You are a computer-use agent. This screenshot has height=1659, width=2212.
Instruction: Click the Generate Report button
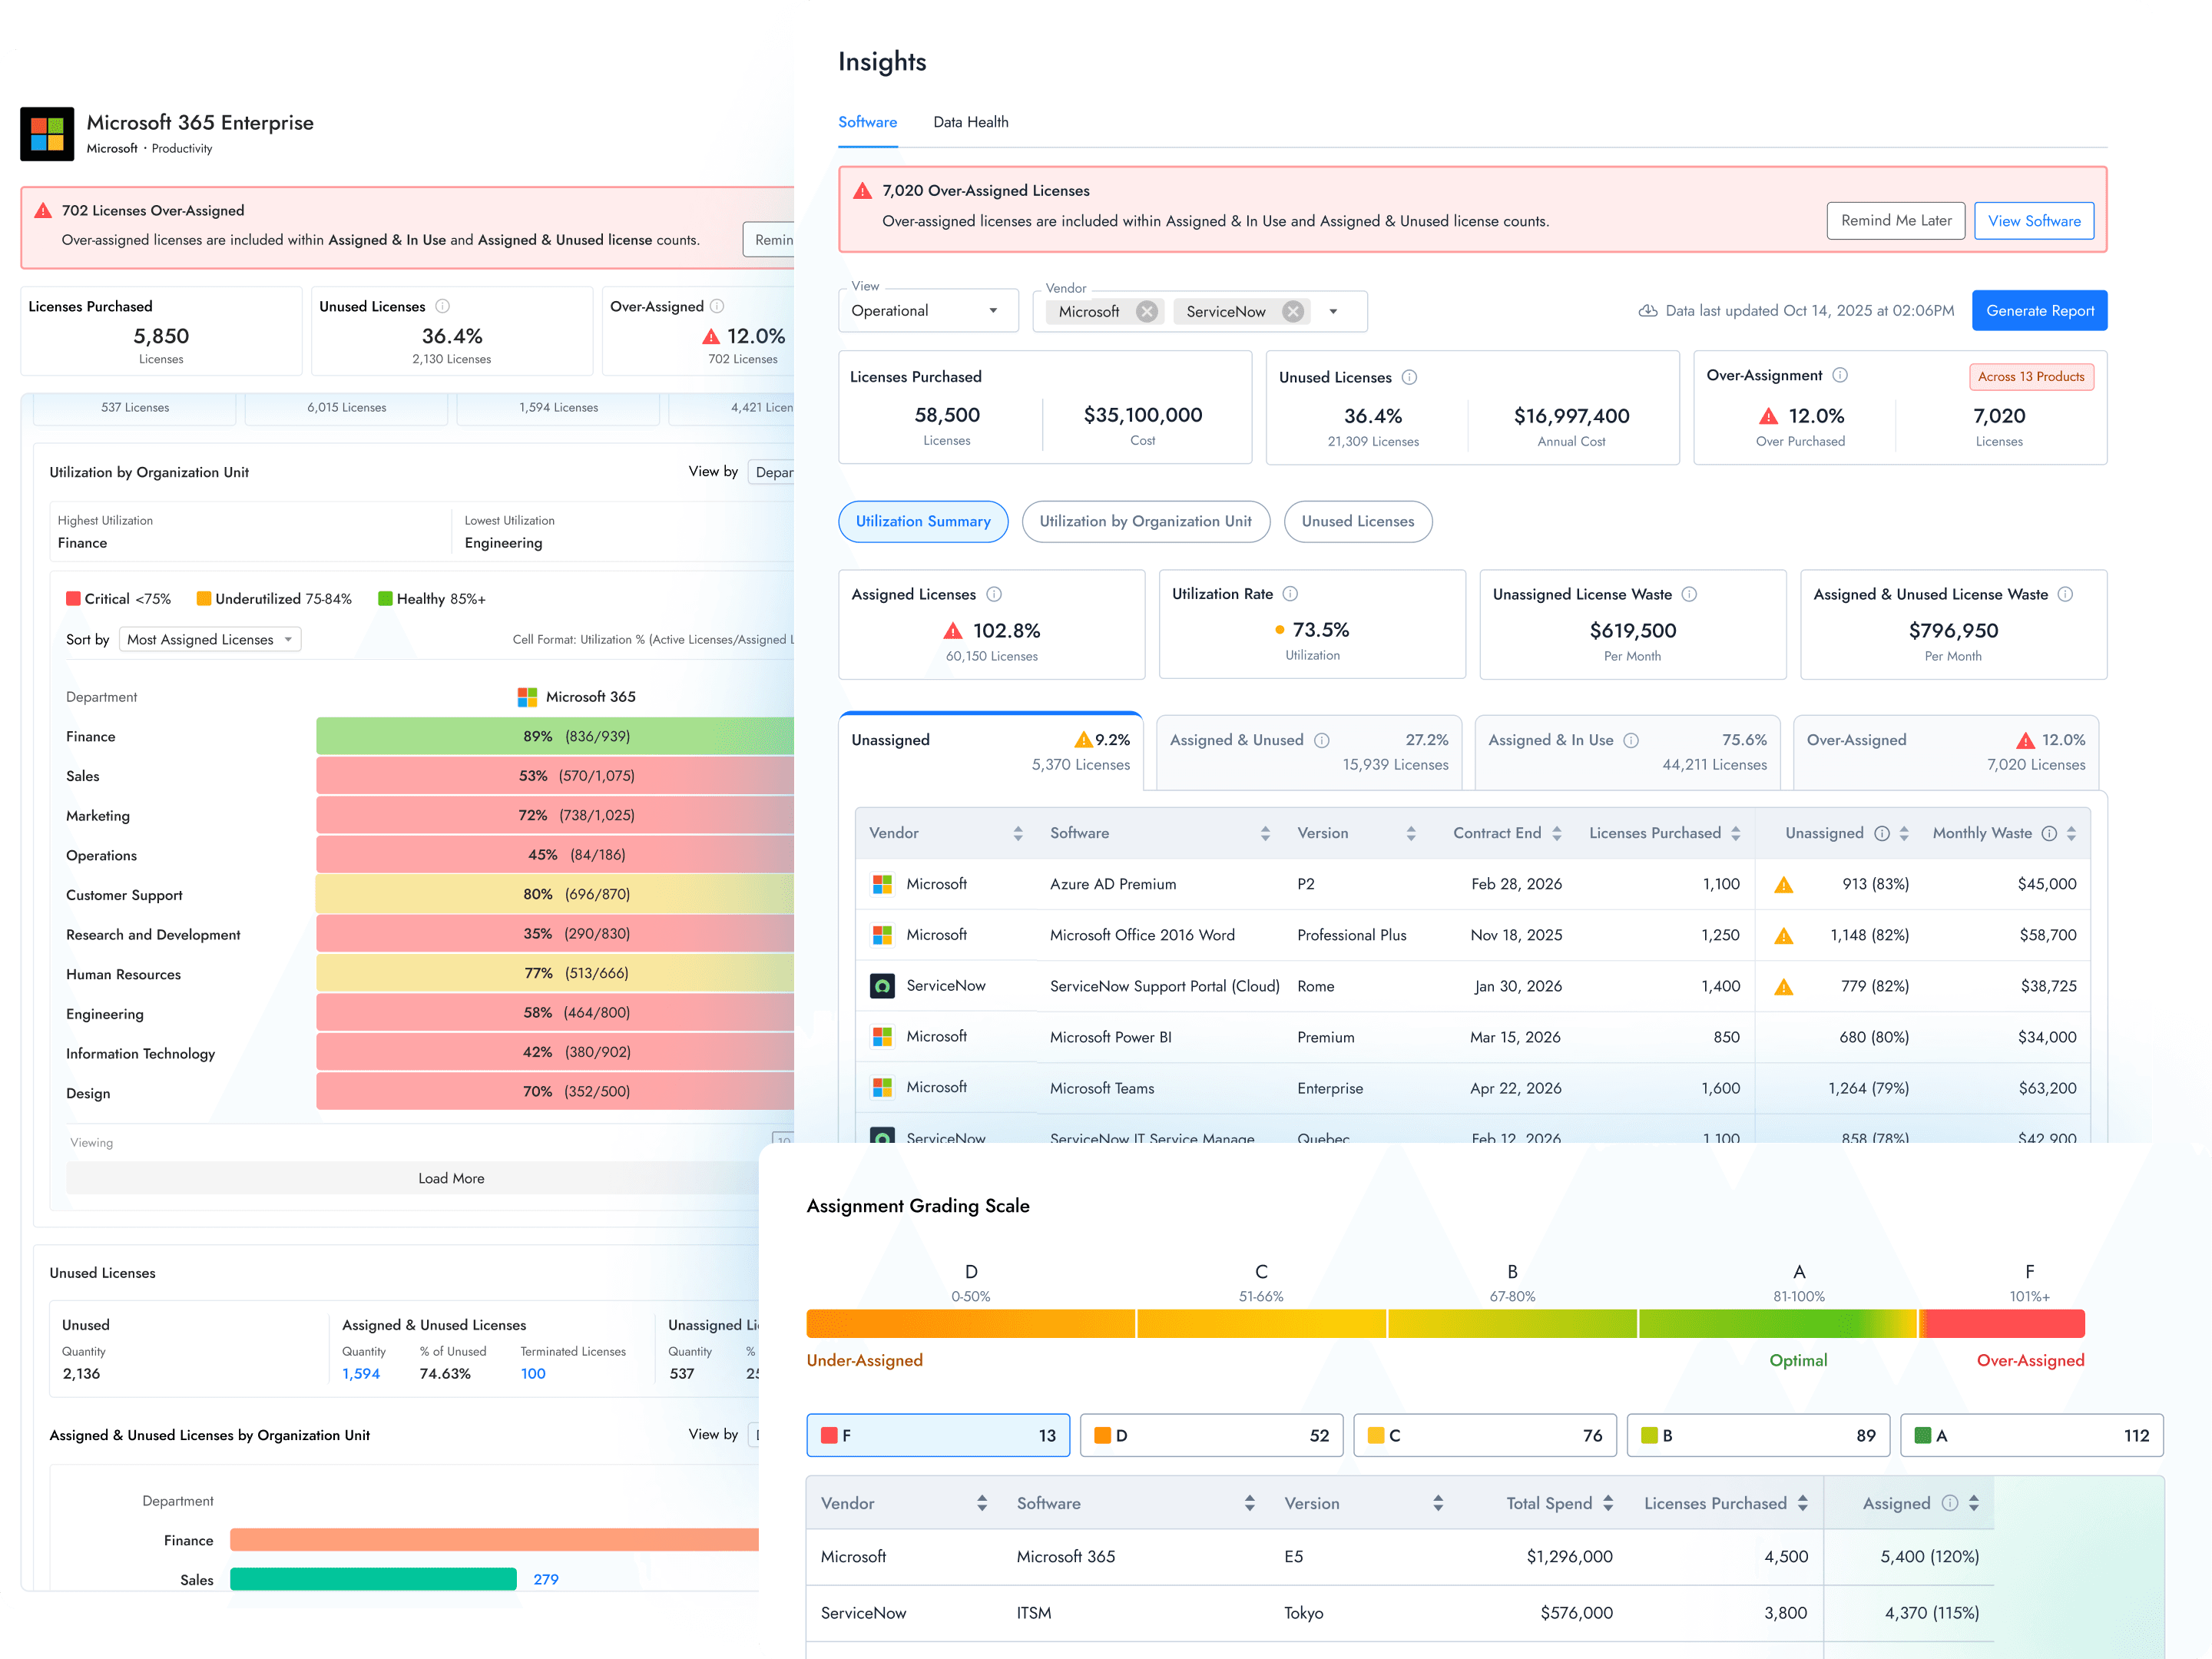[2039, 311]
